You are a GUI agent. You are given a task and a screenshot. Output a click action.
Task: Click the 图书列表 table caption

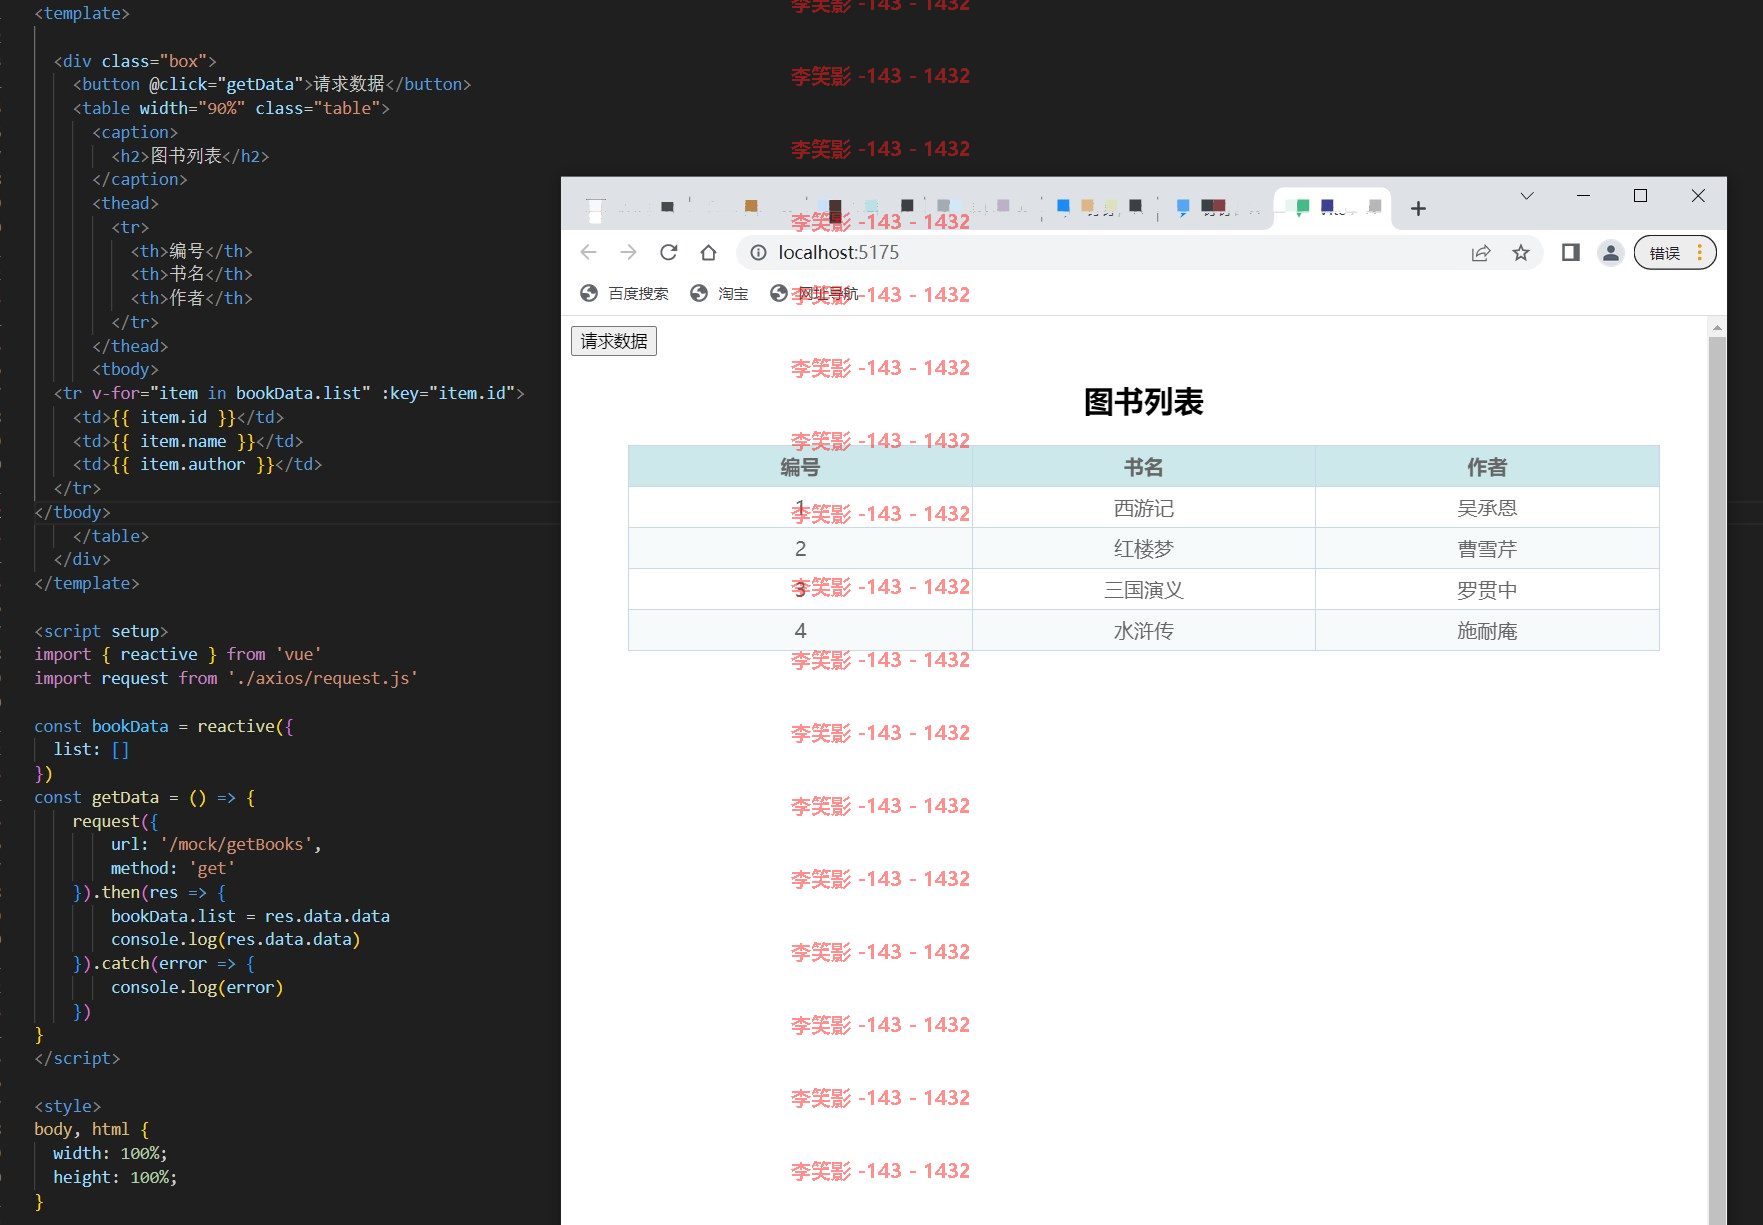[x=1143, y=402]
